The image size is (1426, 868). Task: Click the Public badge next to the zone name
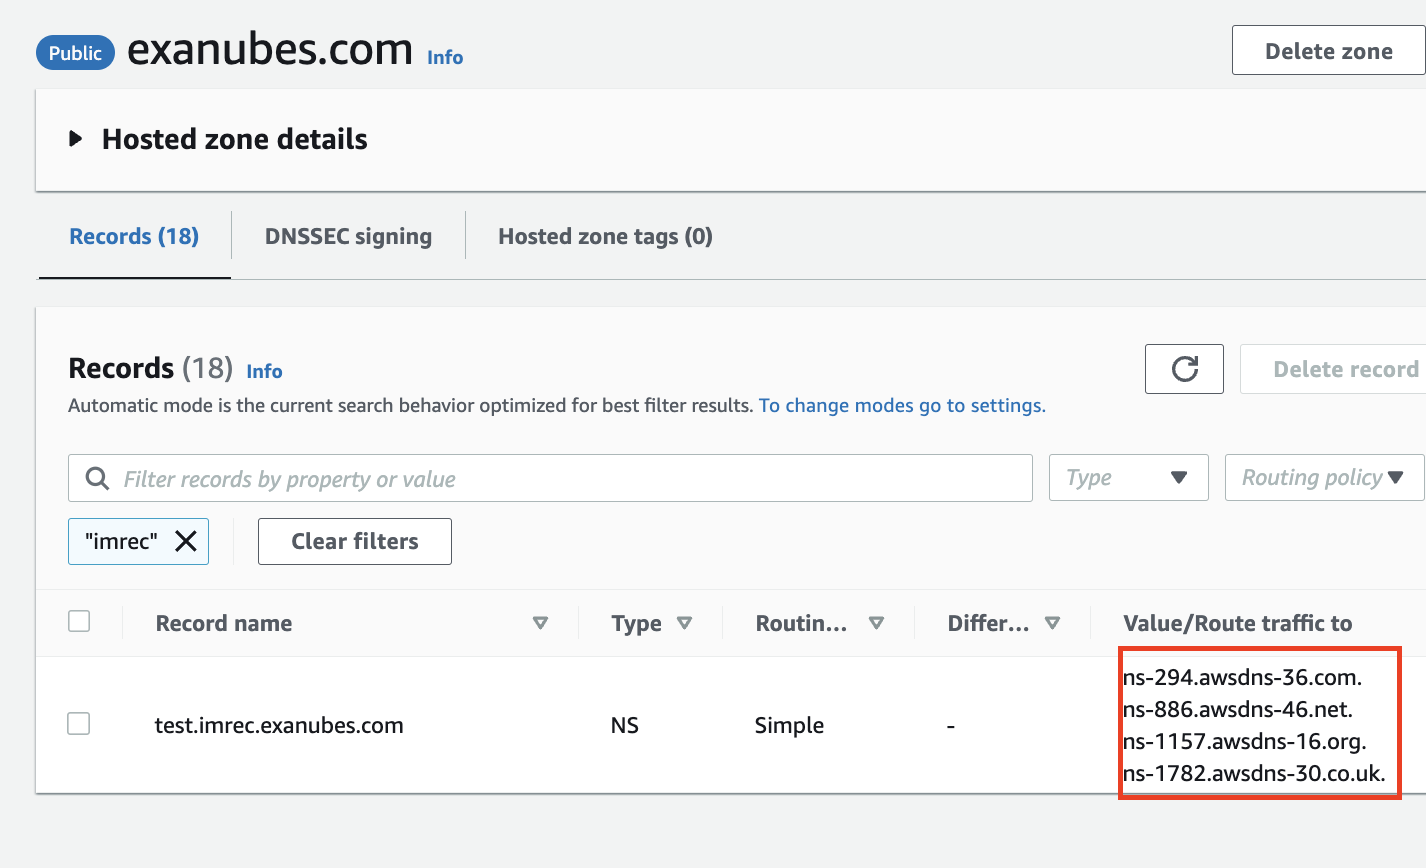click(75, 53)
